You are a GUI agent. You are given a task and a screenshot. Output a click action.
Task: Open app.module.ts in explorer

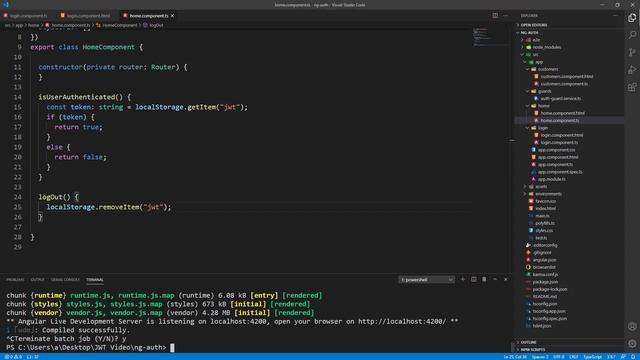pos(551,179)
